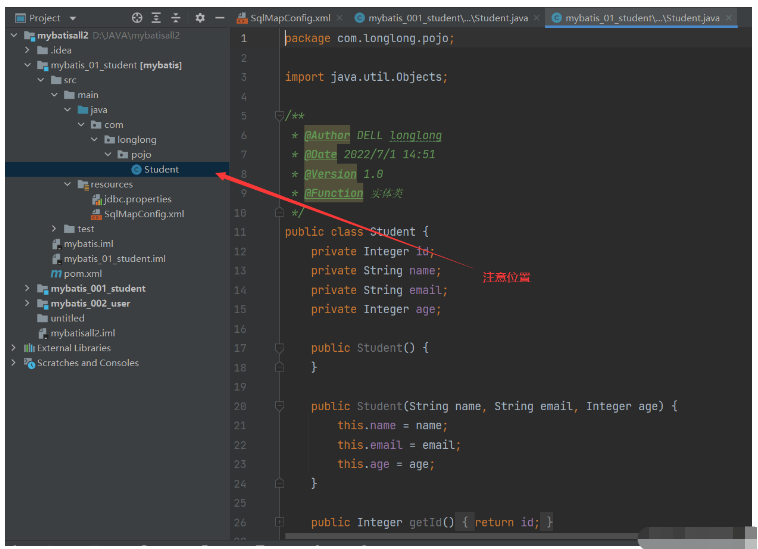Viewport: 758px width, 549px height.
Task: Expand the External Libraries node
Action: point(13,348)
